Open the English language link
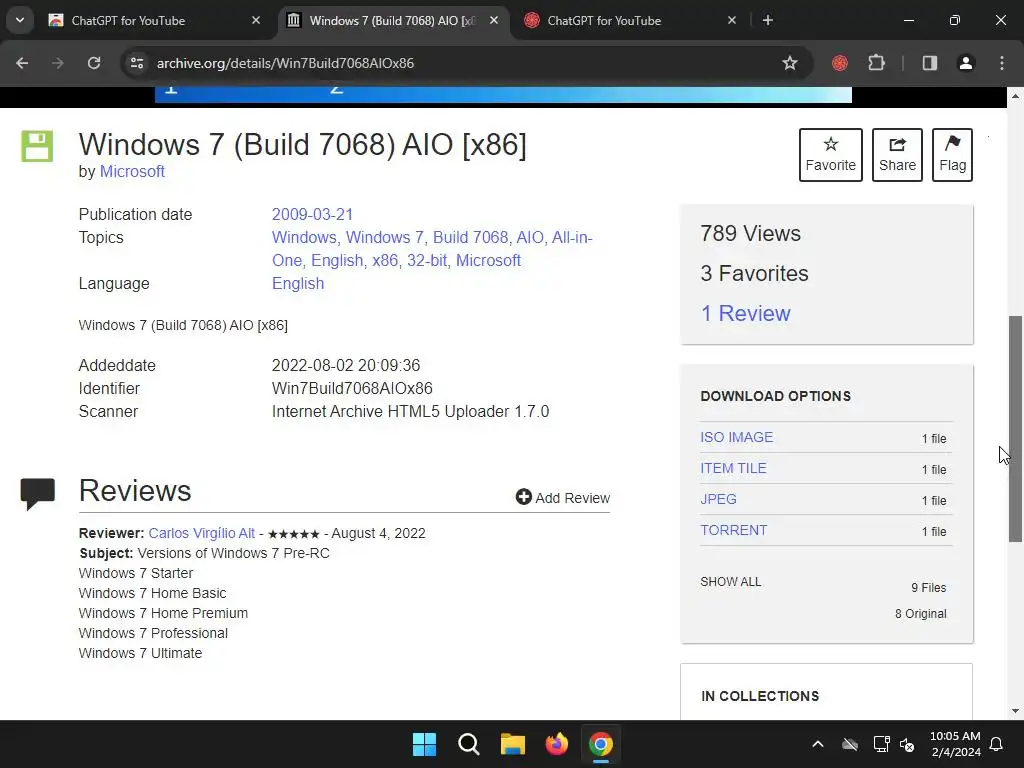The width and height of the screenshot is (1024, 768). (x=298, y=283)
